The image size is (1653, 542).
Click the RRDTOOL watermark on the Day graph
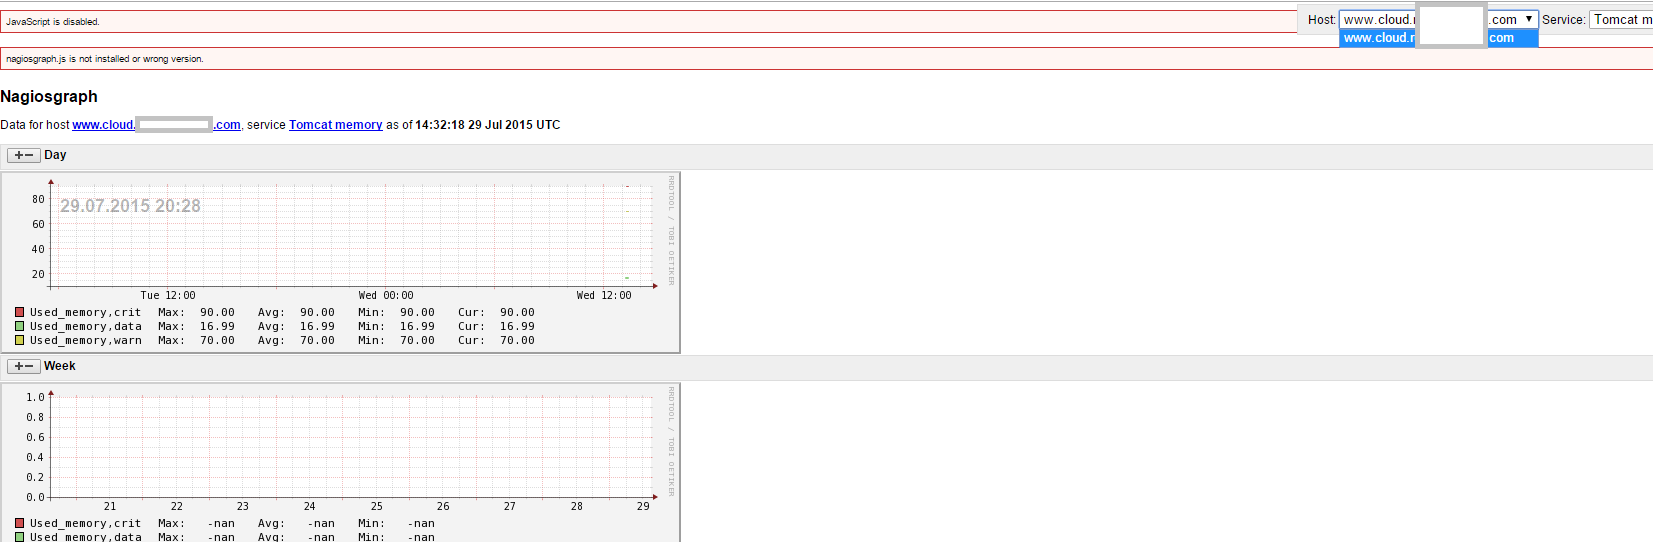671,231
